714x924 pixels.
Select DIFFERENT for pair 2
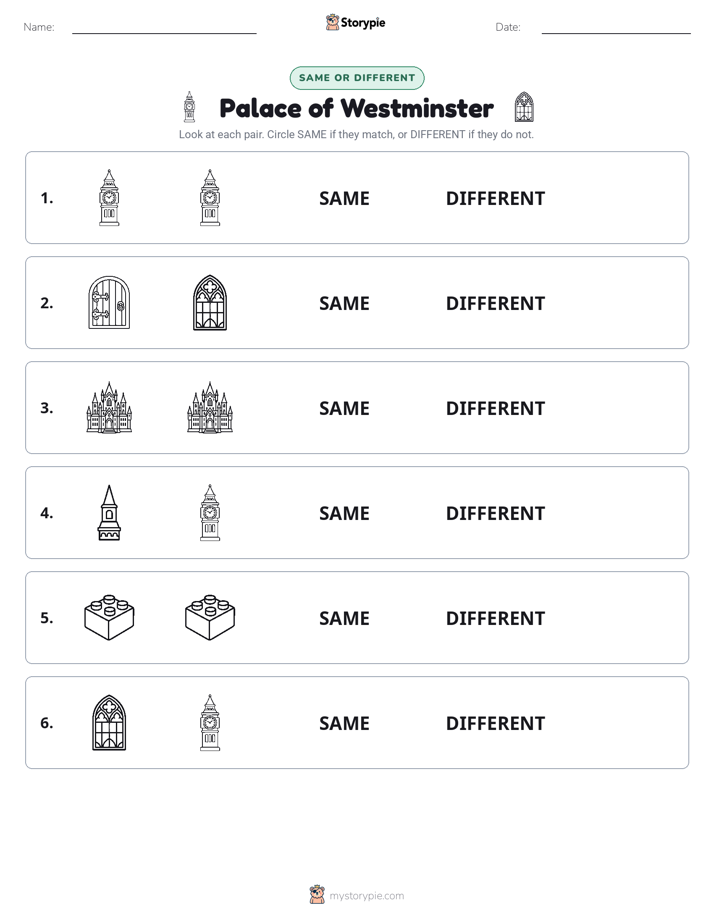[495, 303]
